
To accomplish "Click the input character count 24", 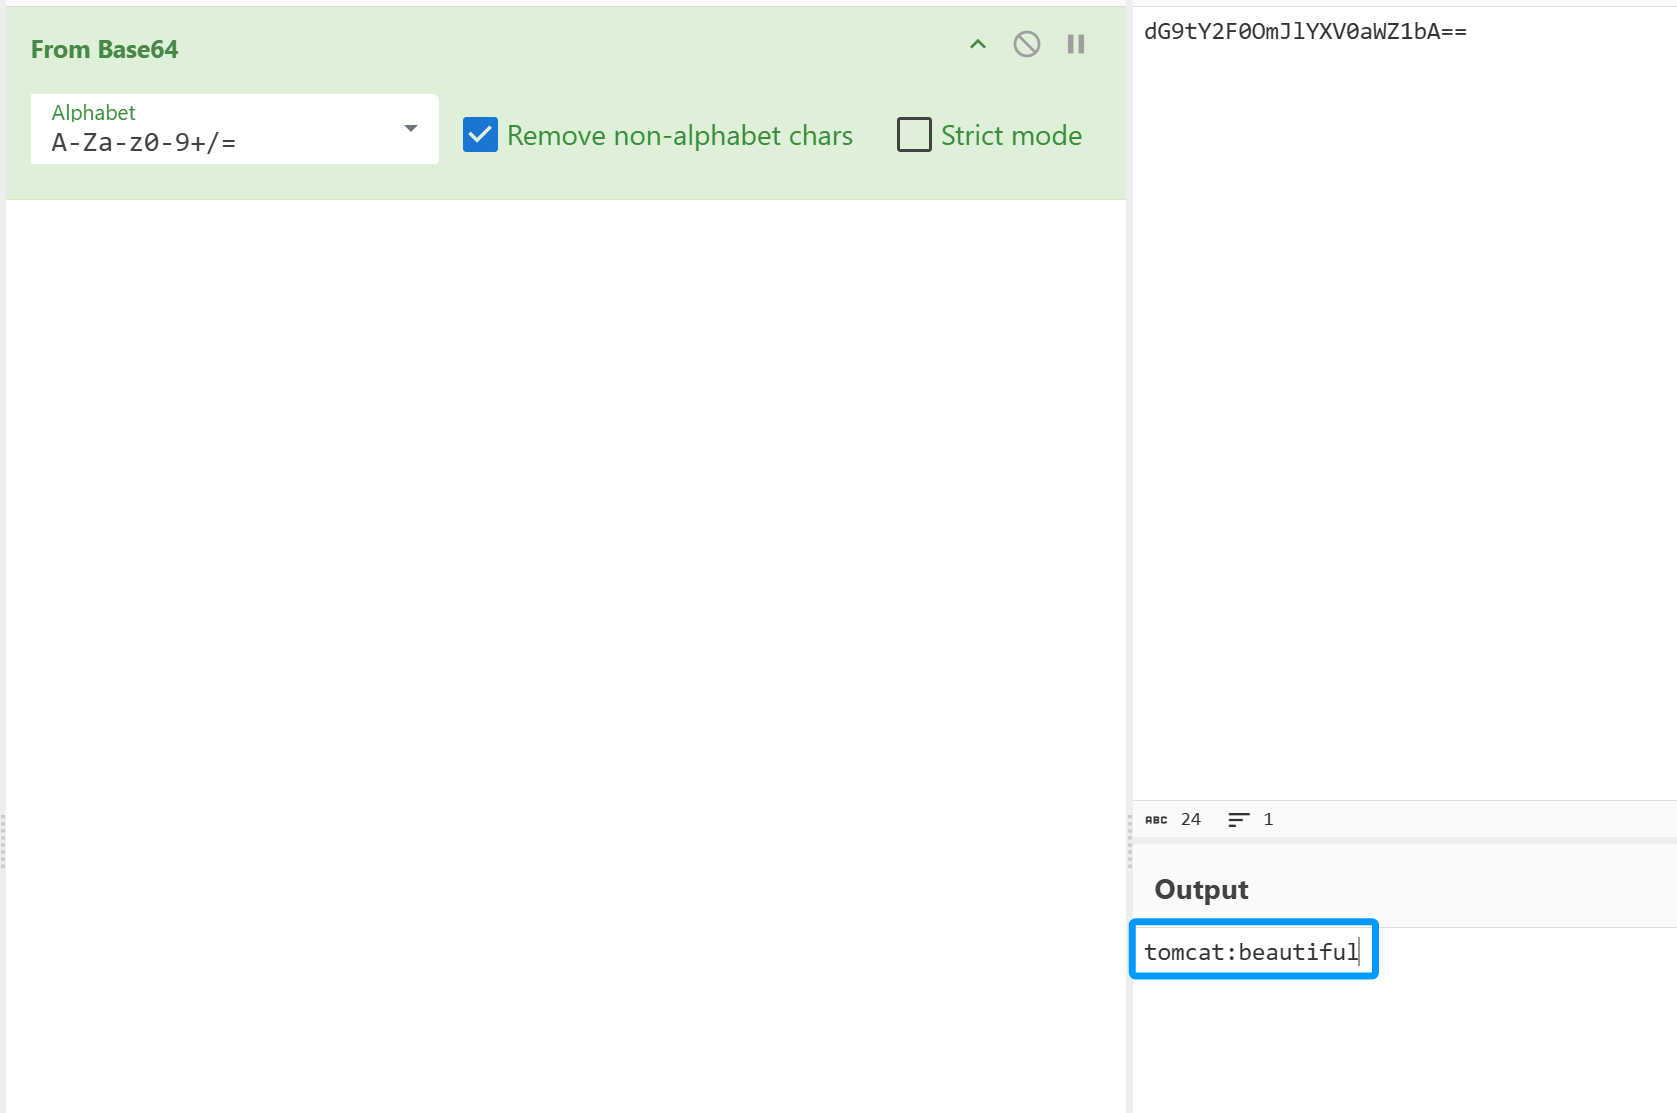I will coord(1191,819).
